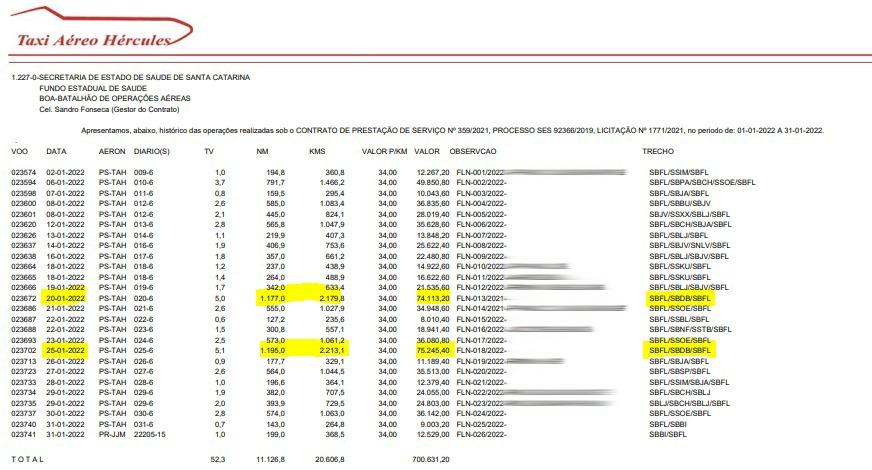The image size is (872, 470).
Task: Select observation FLN-001/2022
Action: pyautogui.click(x=480, y=172)
